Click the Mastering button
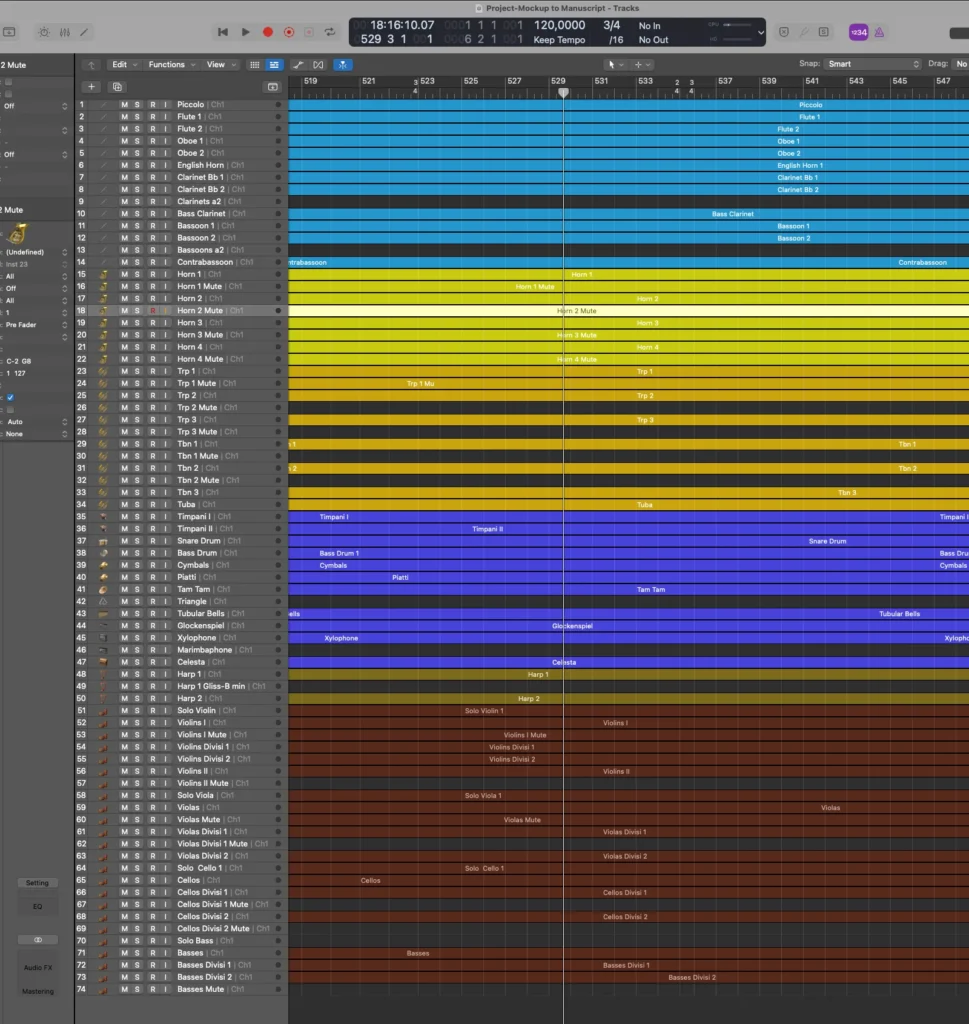This screenshot has height=1024, width=969. pos(37,991)
